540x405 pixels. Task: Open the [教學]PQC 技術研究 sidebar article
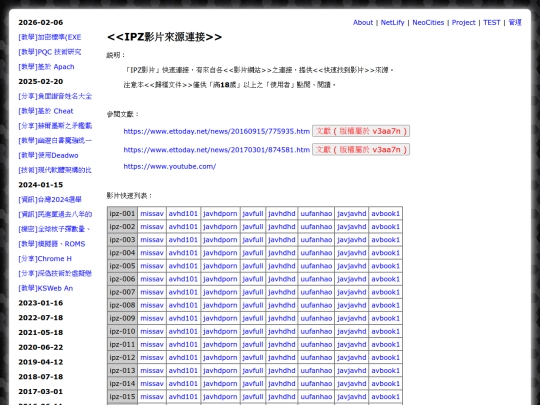pyautogui.click(x=50, y=52)
